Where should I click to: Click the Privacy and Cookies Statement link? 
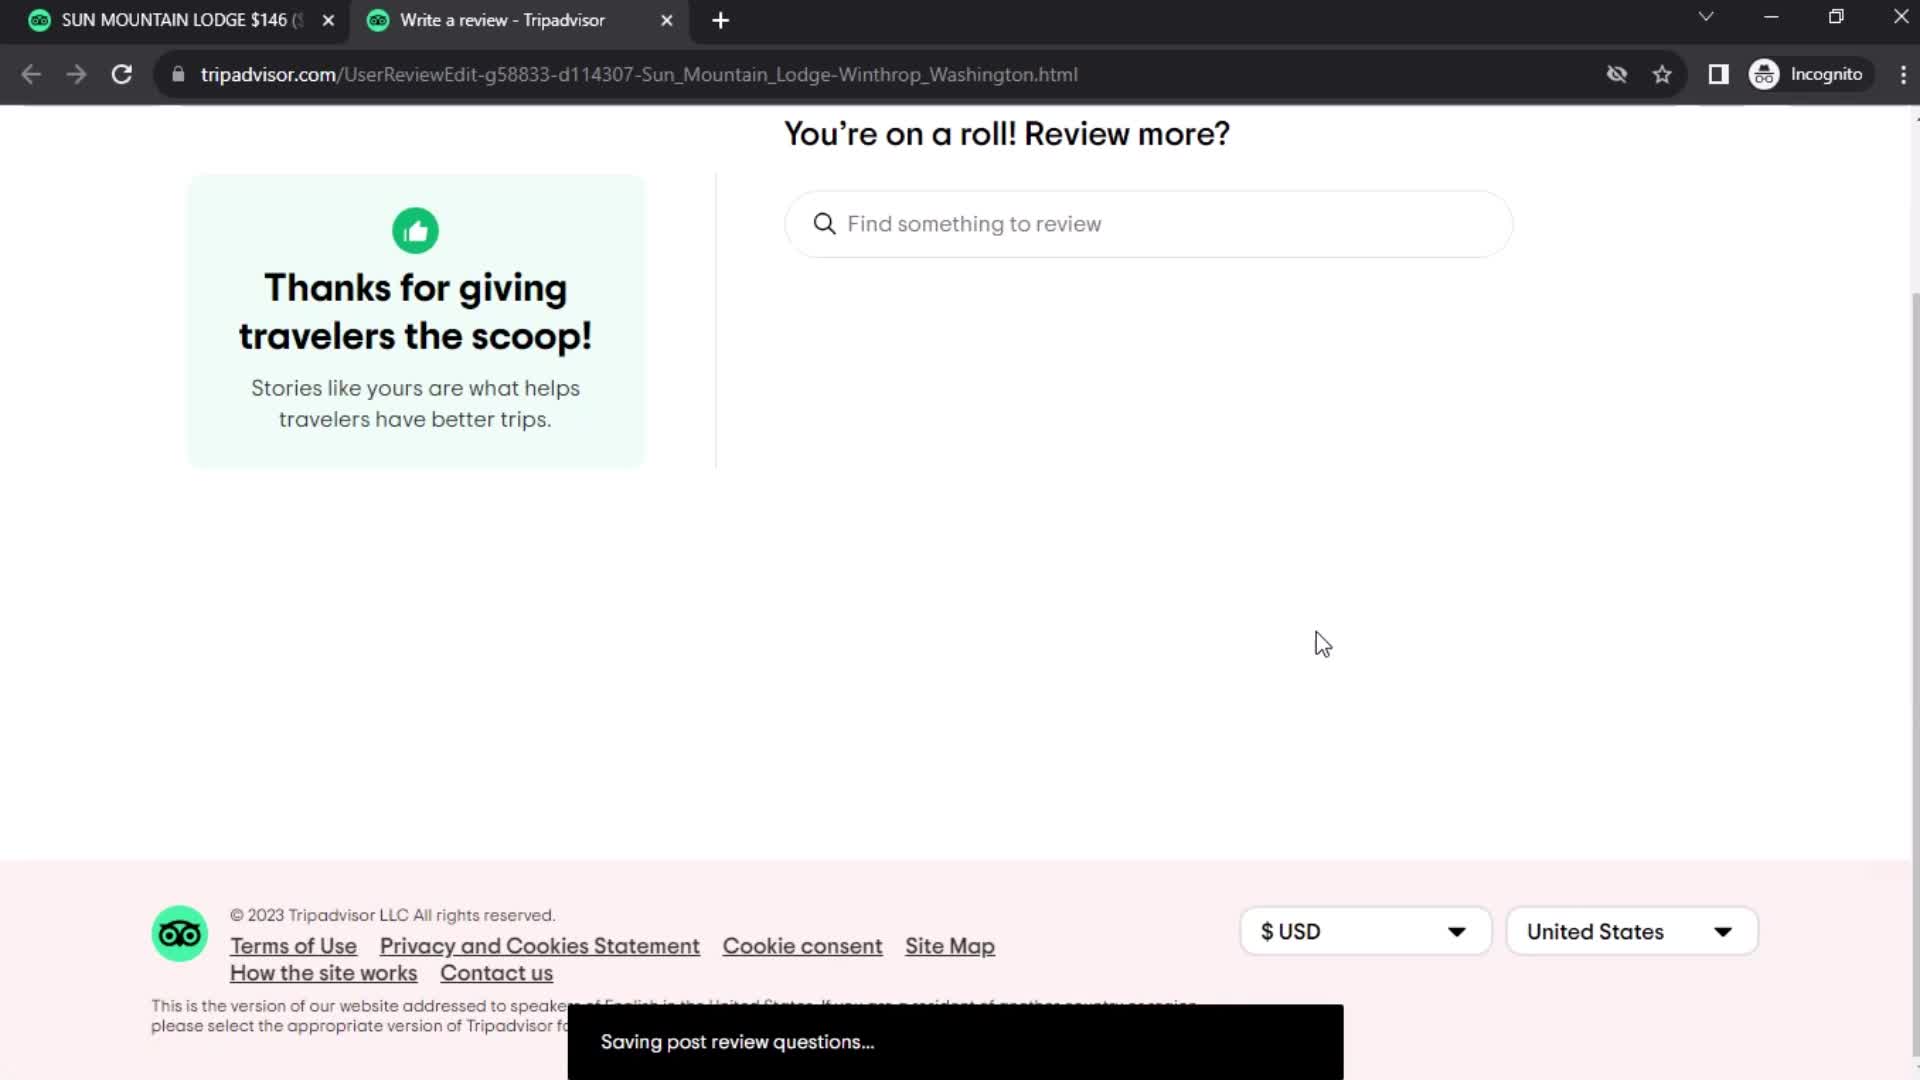tap(538, 945)
